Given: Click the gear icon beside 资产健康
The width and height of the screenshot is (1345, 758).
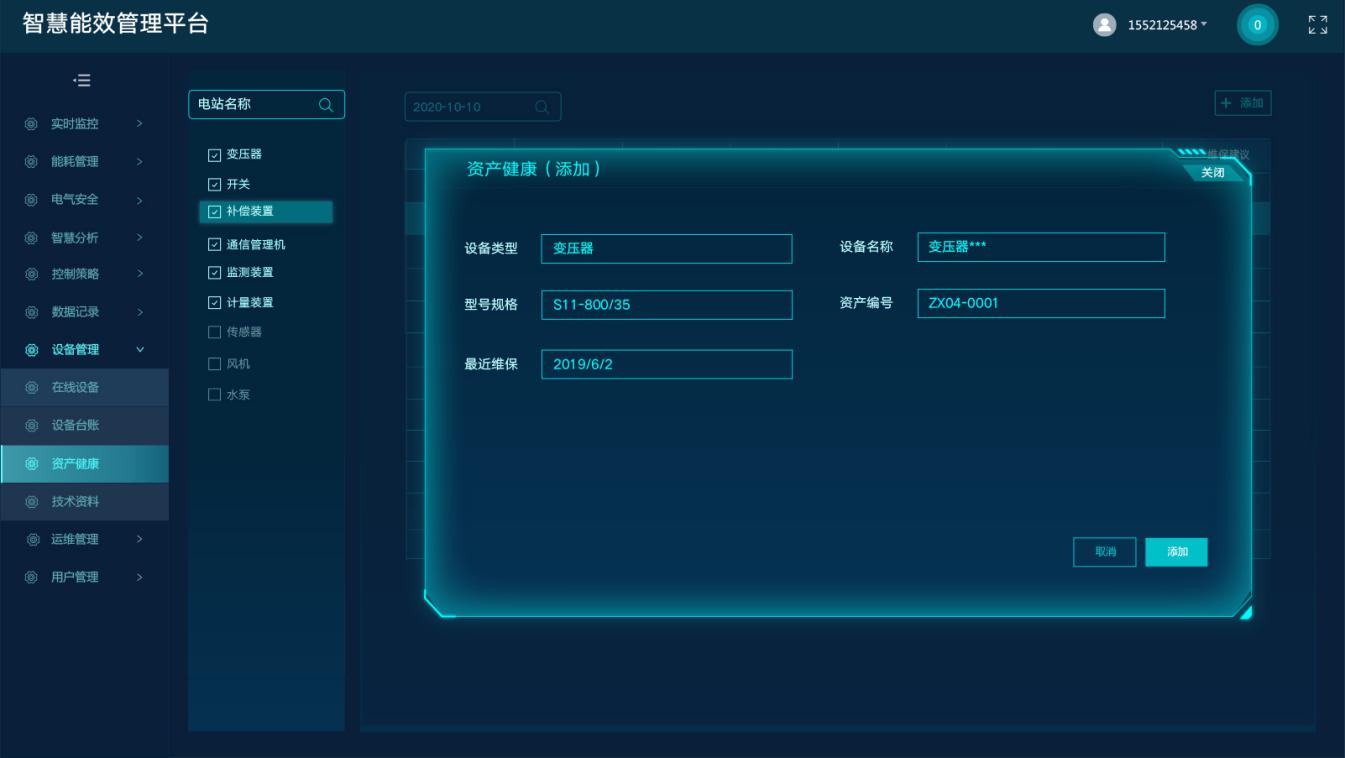Looking at the screenshot, I should (31, 464).
